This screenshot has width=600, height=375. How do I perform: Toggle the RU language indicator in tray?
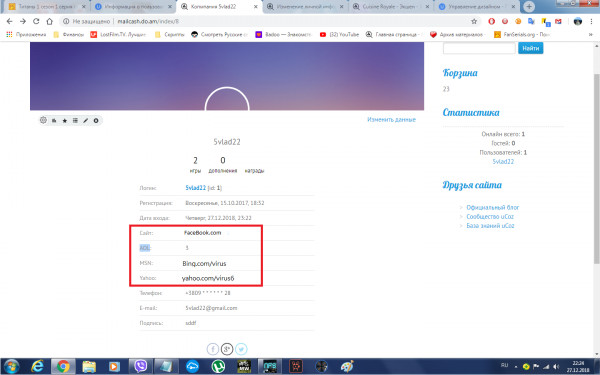click(x=504, y=366)
